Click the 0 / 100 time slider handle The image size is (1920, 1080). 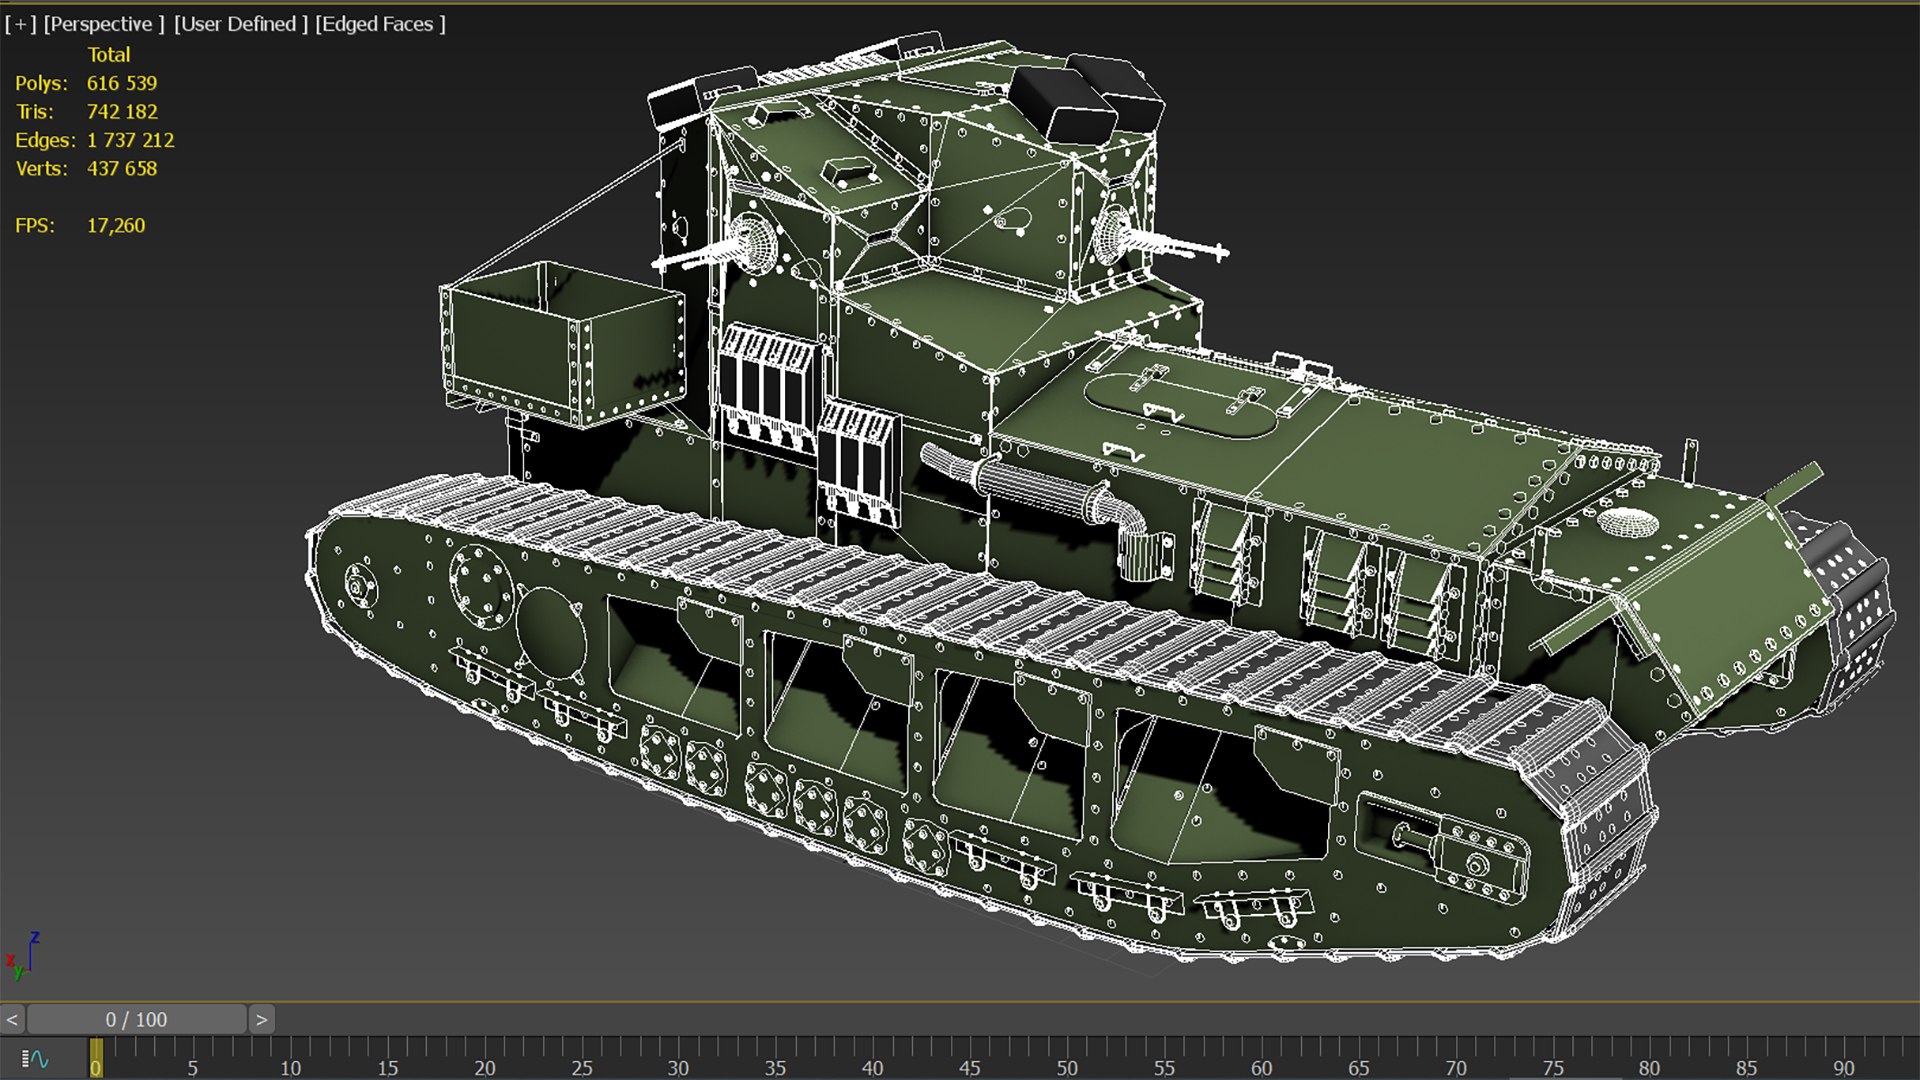coord(136,1019)
